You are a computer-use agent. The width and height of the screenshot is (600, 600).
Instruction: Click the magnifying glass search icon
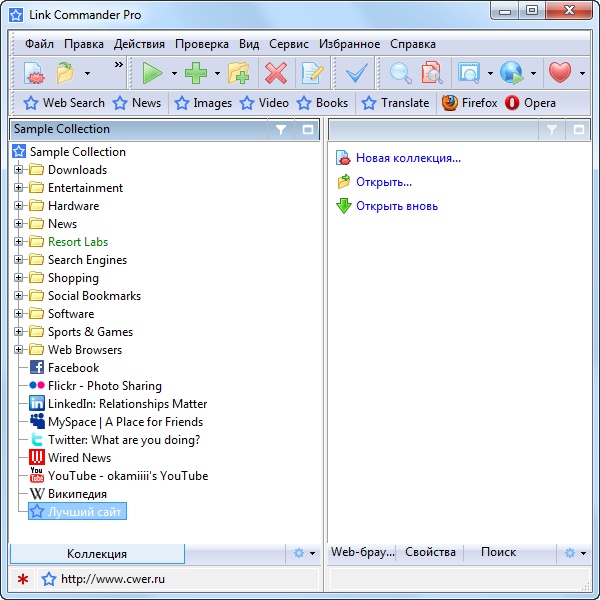[400, 73]
